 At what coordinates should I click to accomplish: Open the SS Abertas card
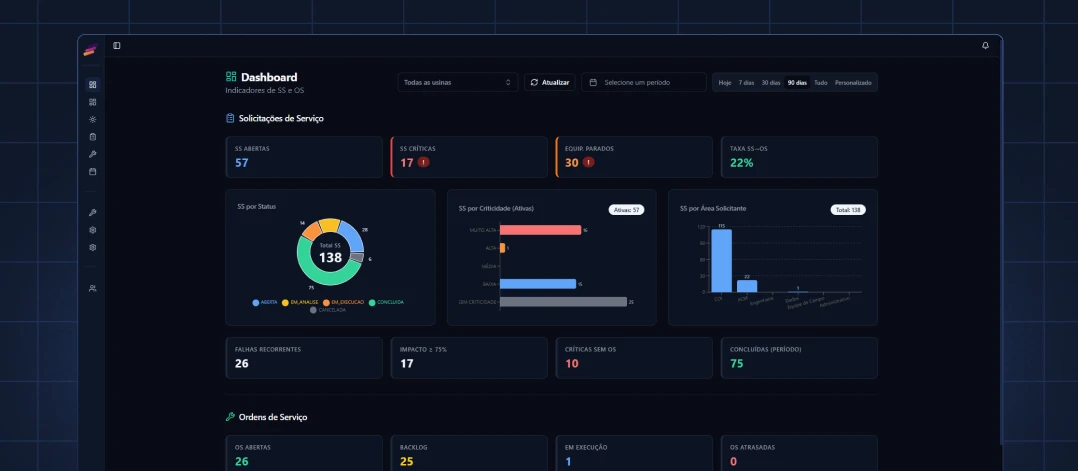coord(304,157)
